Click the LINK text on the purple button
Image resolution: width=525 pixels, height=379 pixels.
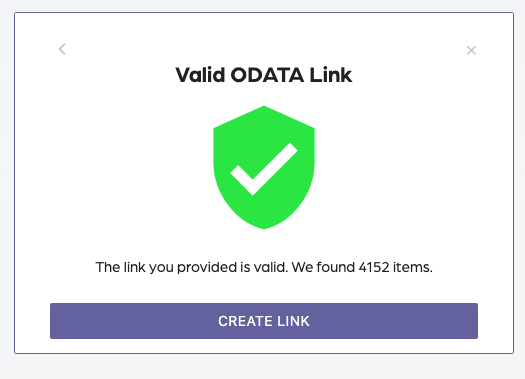pos(289,321)
